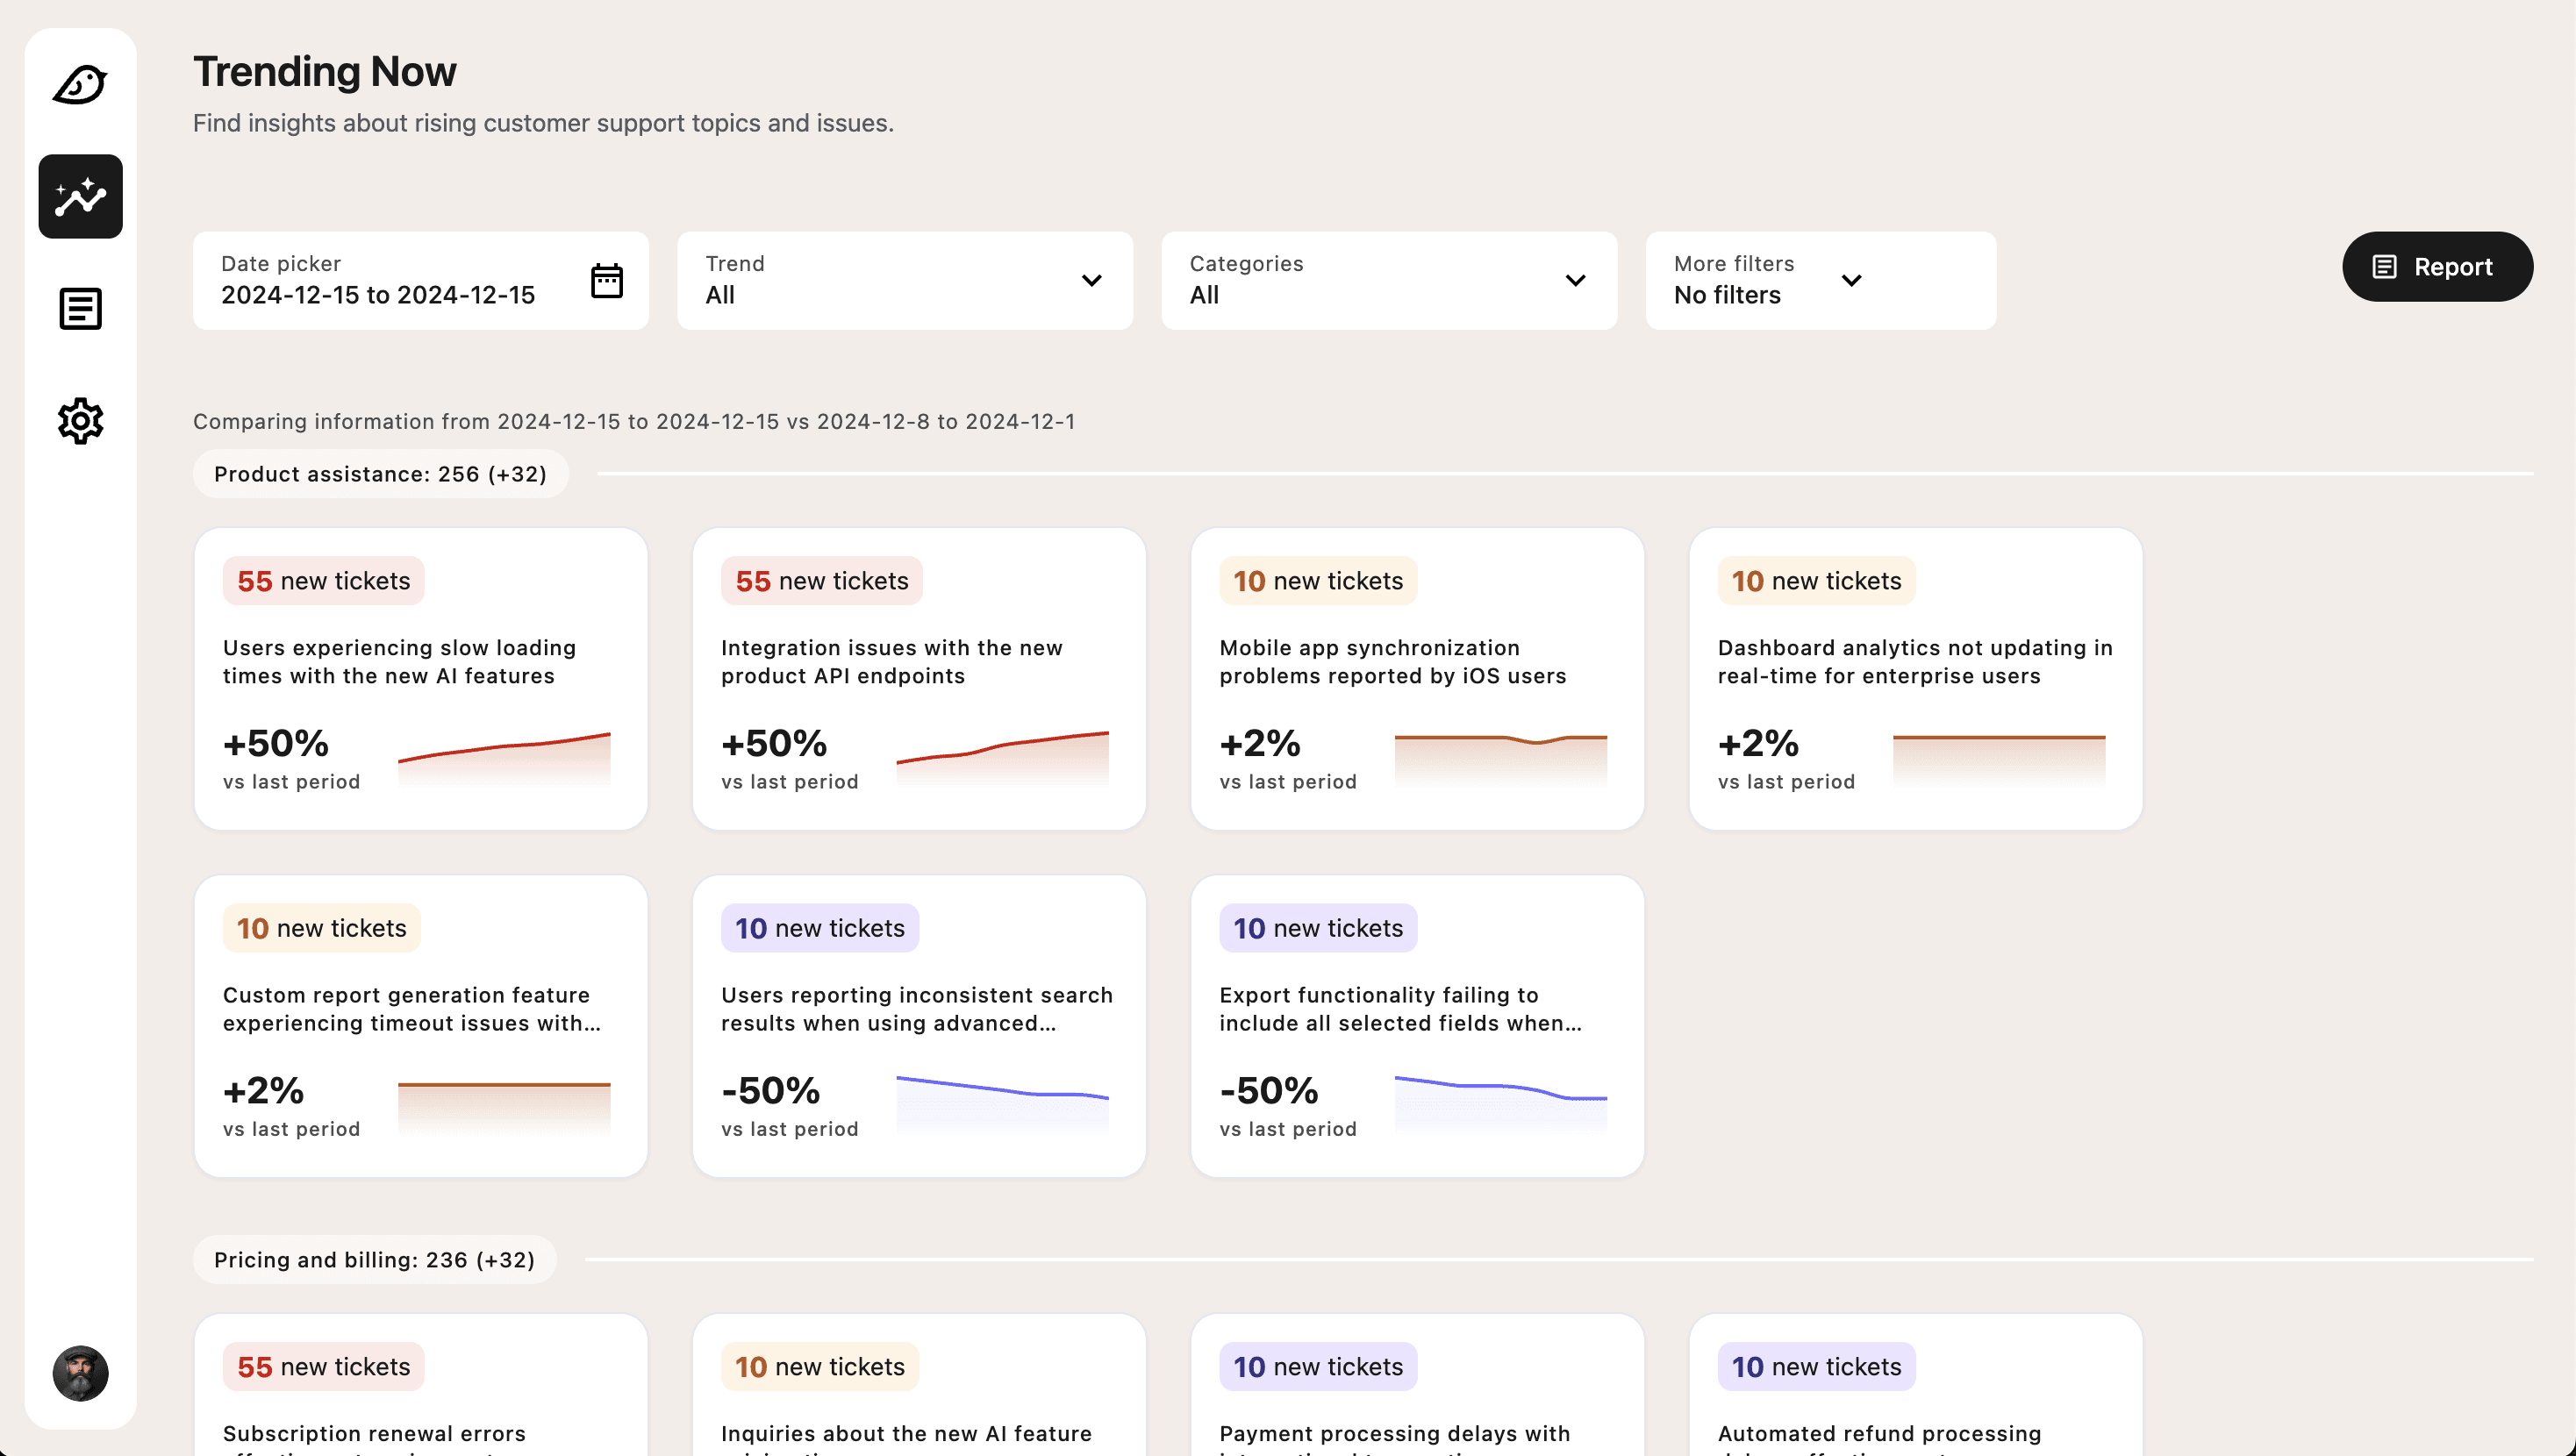Viewport: 2576px width, 1456px height.
Task: Open Dashboard analytics not updating card
Action: pos(1915,679)
